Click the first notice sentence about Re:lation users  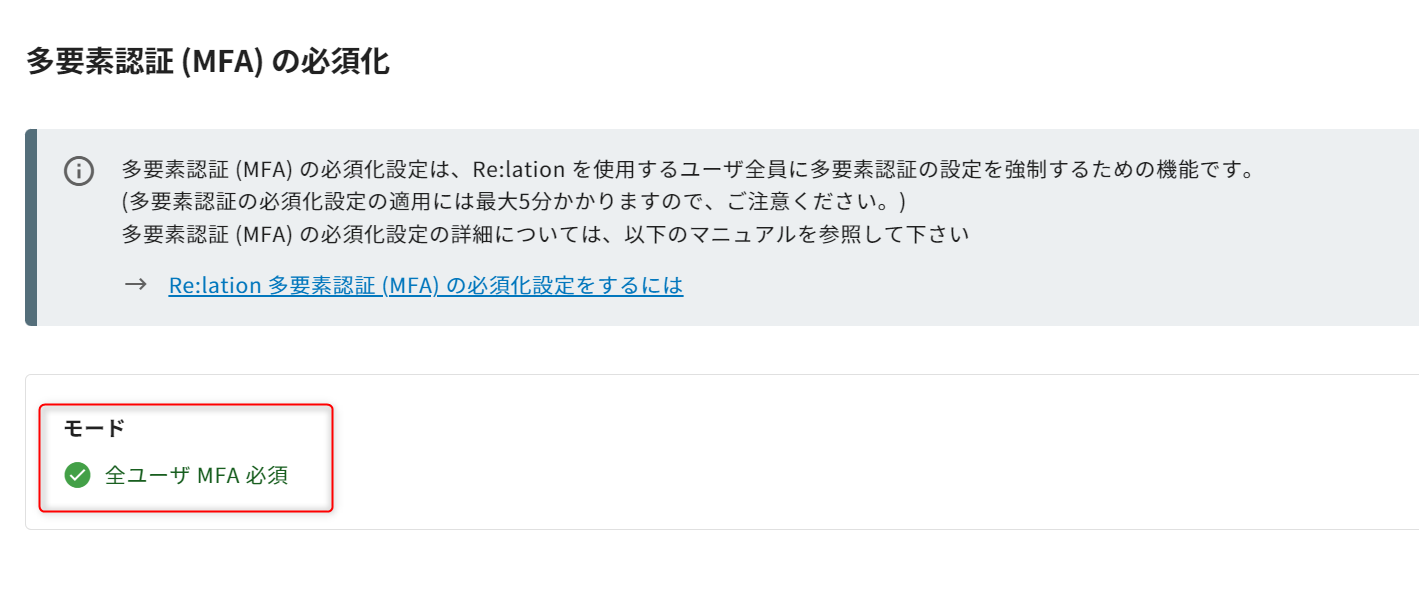coord(687,168)
